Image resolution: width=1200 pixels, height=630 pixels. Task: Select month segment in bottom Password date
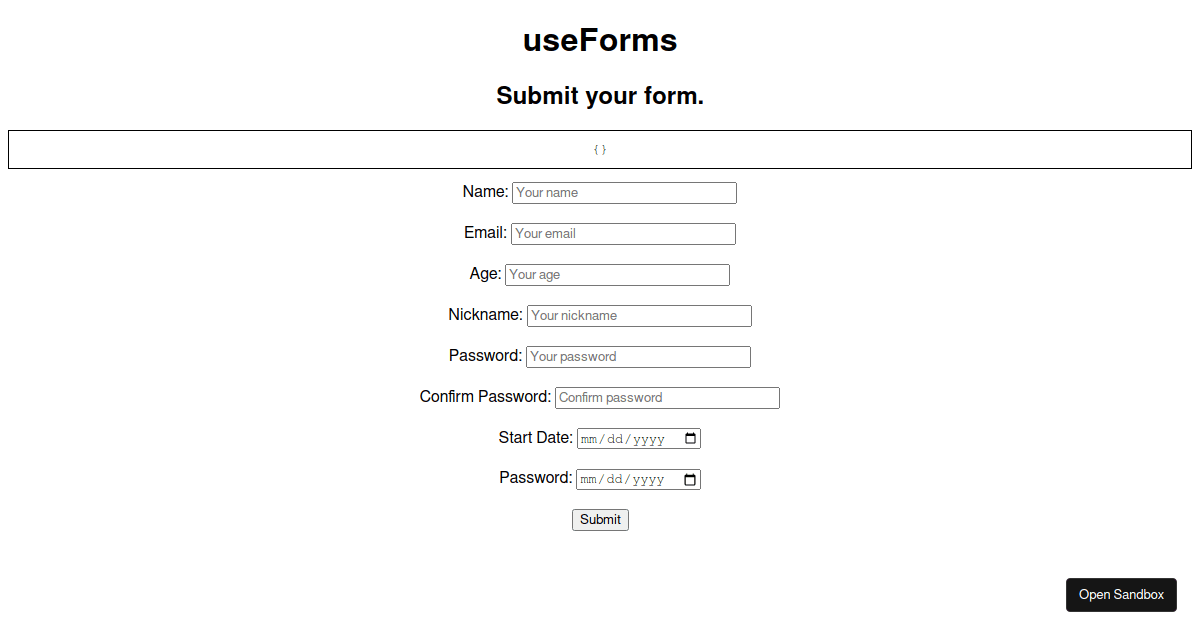coord(588,480)
